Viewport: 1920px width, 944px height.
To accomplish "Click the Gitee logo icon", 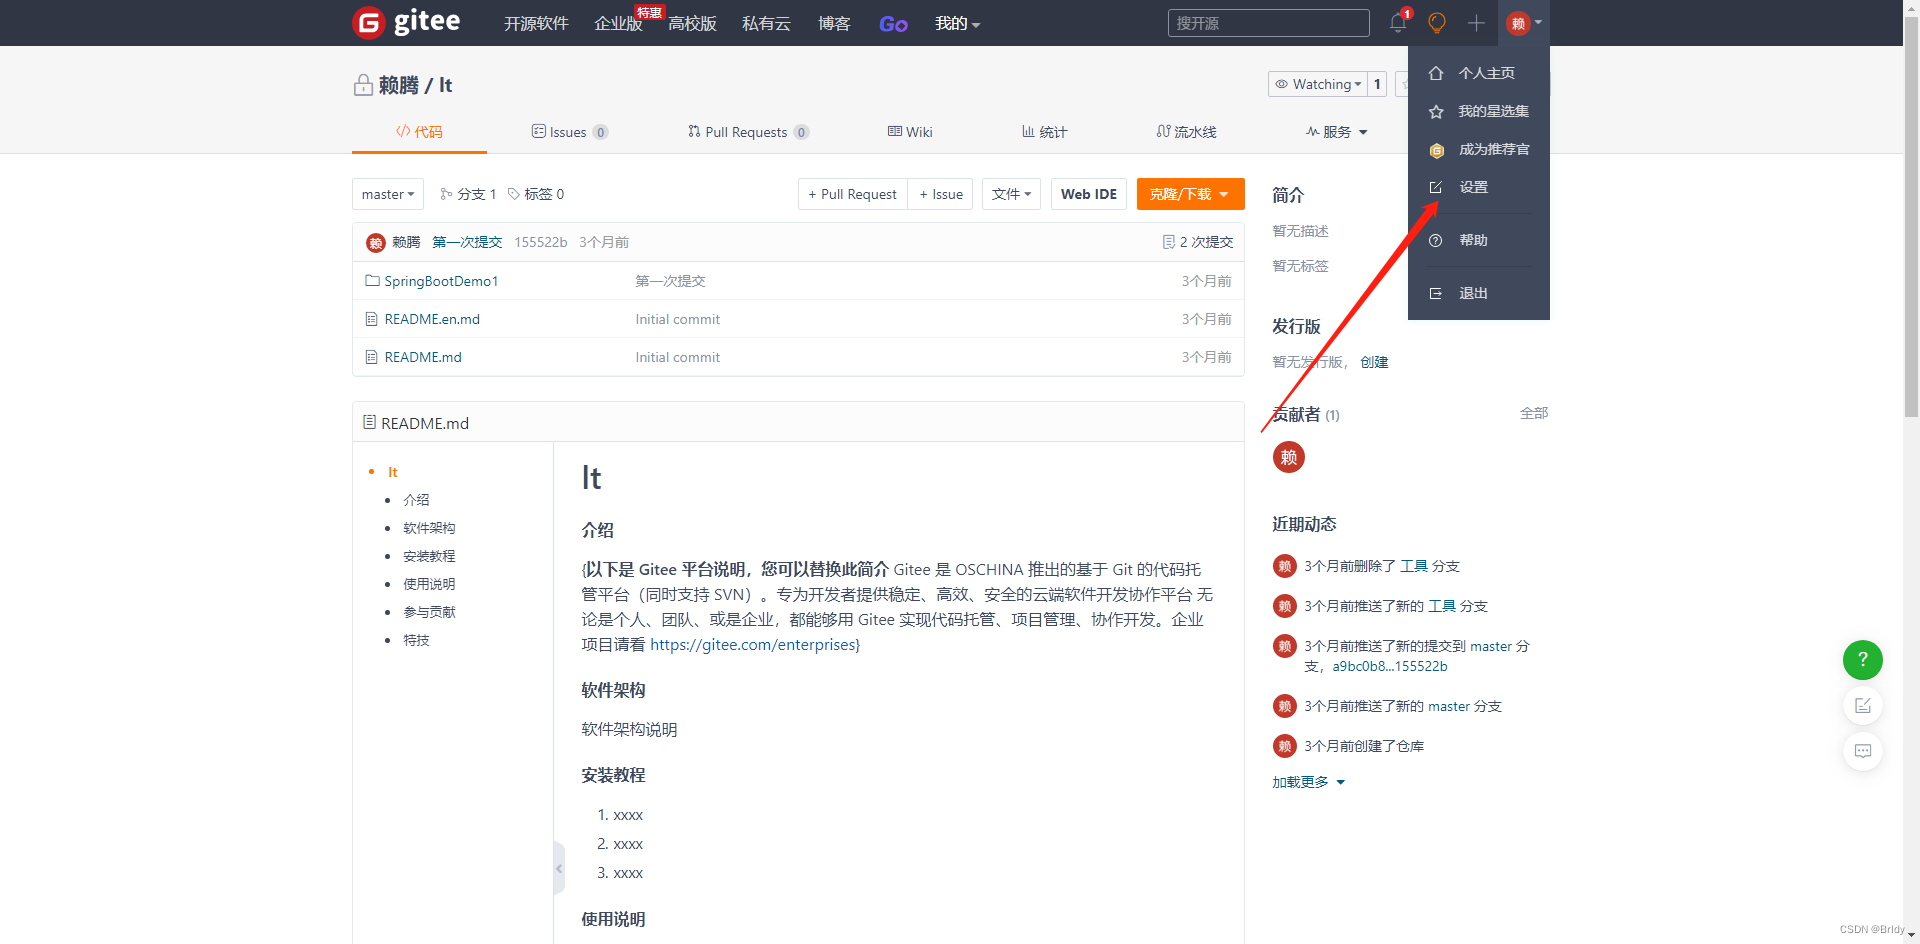I will [x=369, y=22].
